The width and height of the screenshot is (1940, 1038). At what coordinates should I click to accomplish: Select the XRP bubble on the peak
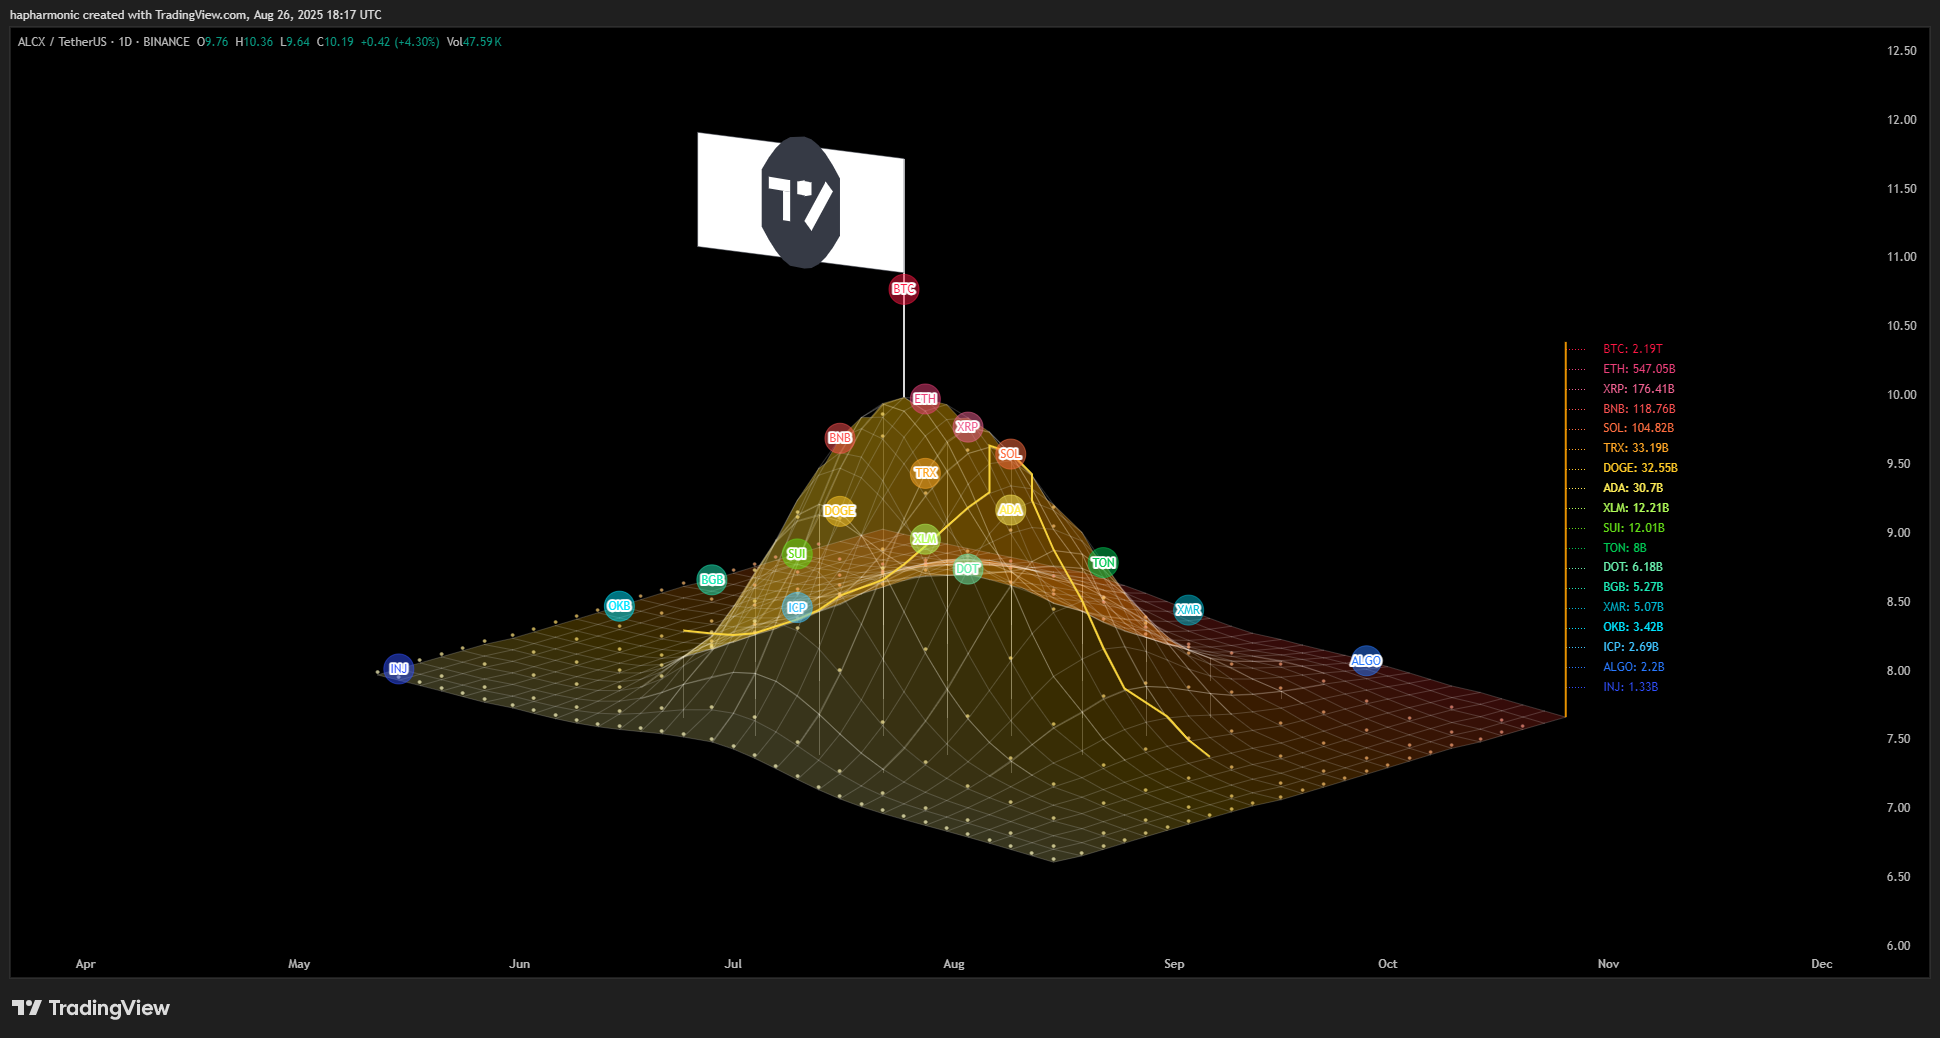click(967, 427)
